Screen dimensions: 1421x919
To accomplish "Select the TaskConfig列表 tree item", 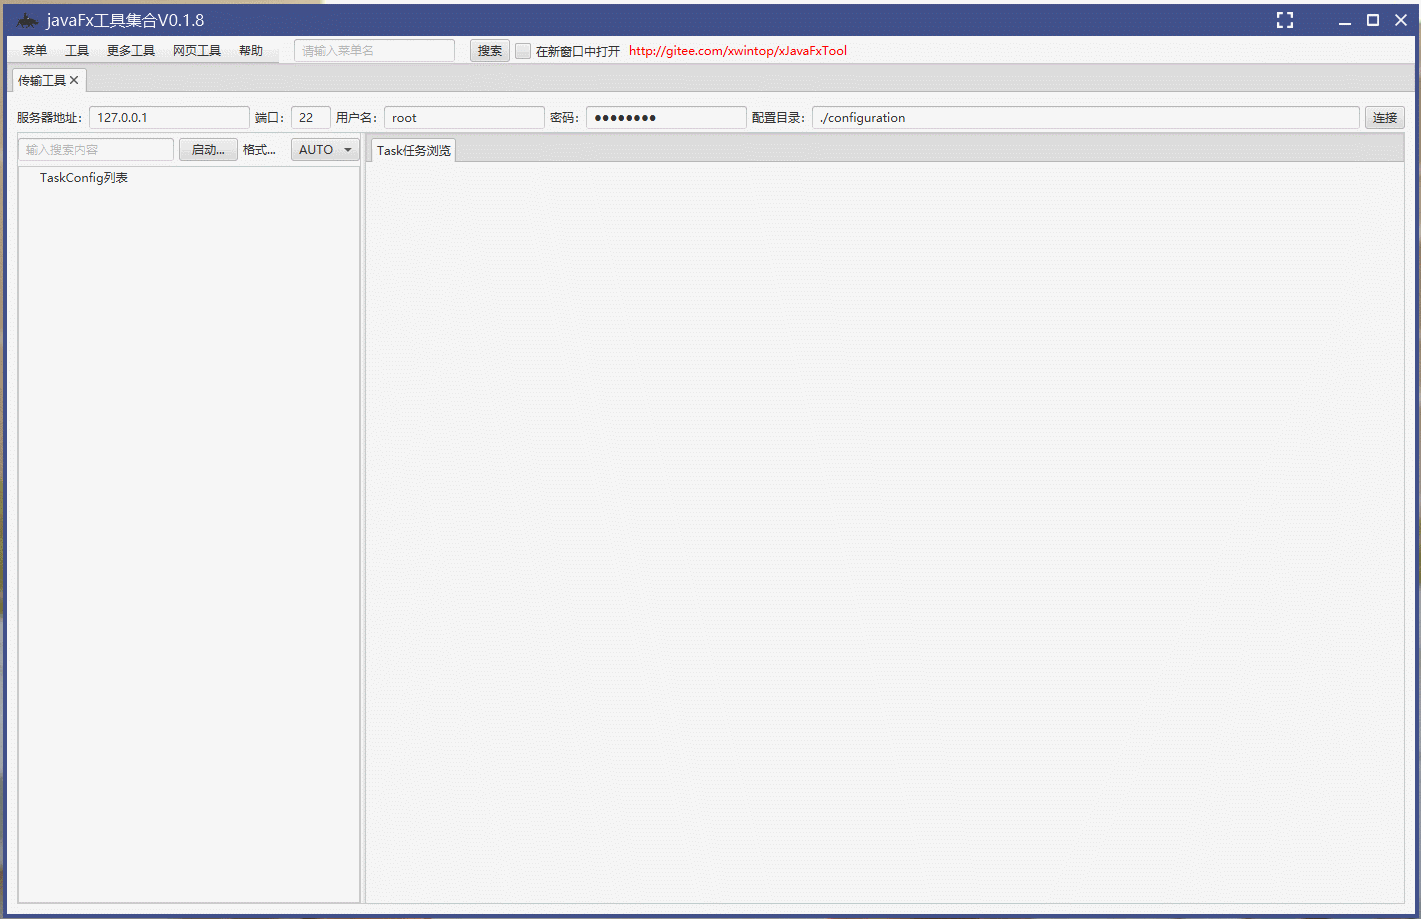I will (x=84, y=178).
